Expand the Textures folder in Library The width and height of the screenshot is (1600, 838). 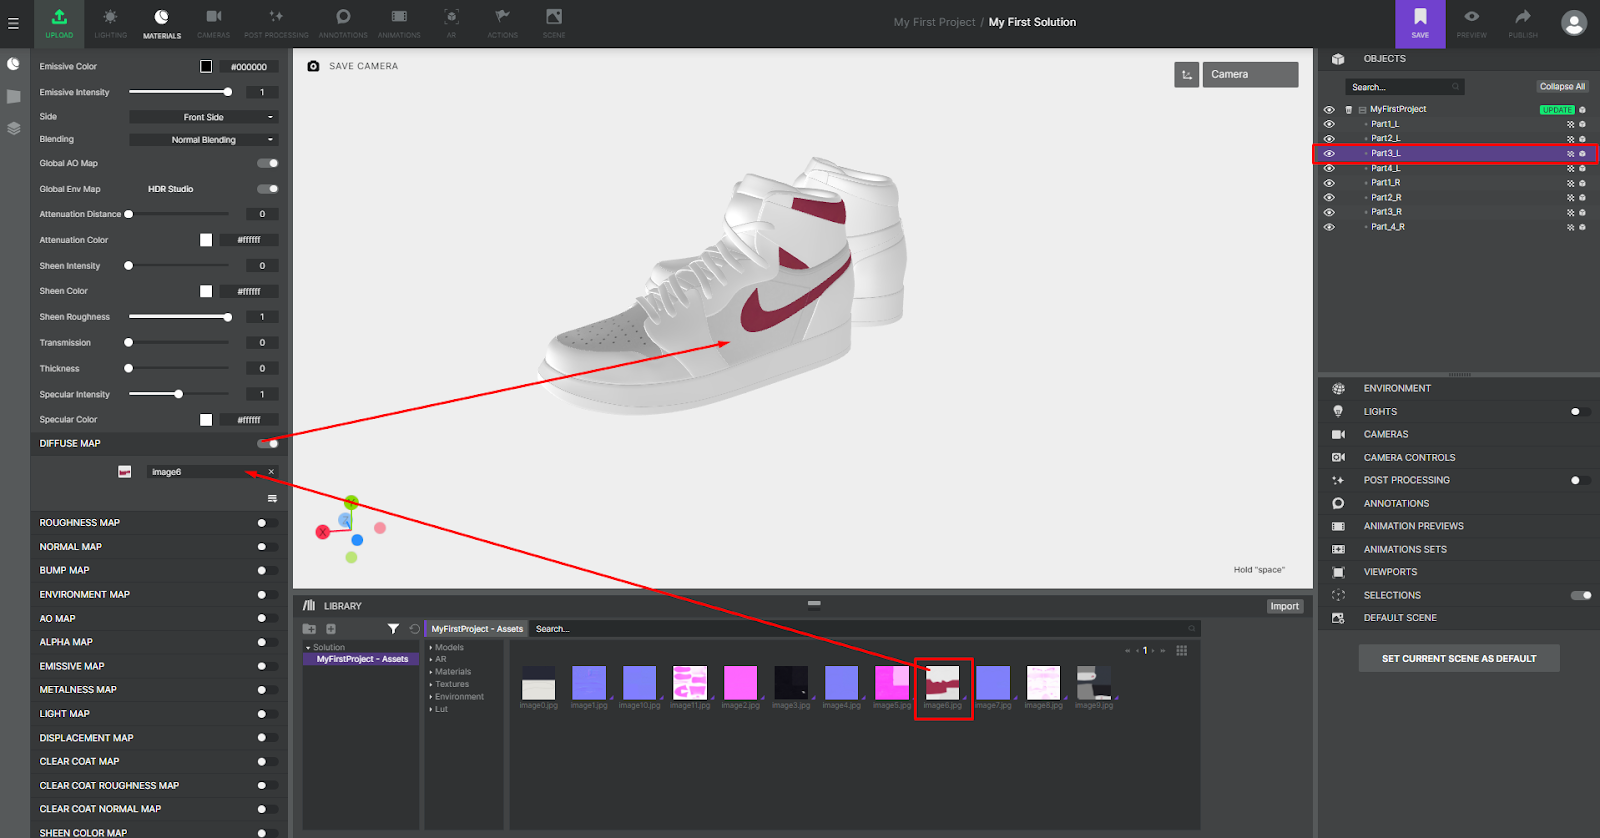431,685
